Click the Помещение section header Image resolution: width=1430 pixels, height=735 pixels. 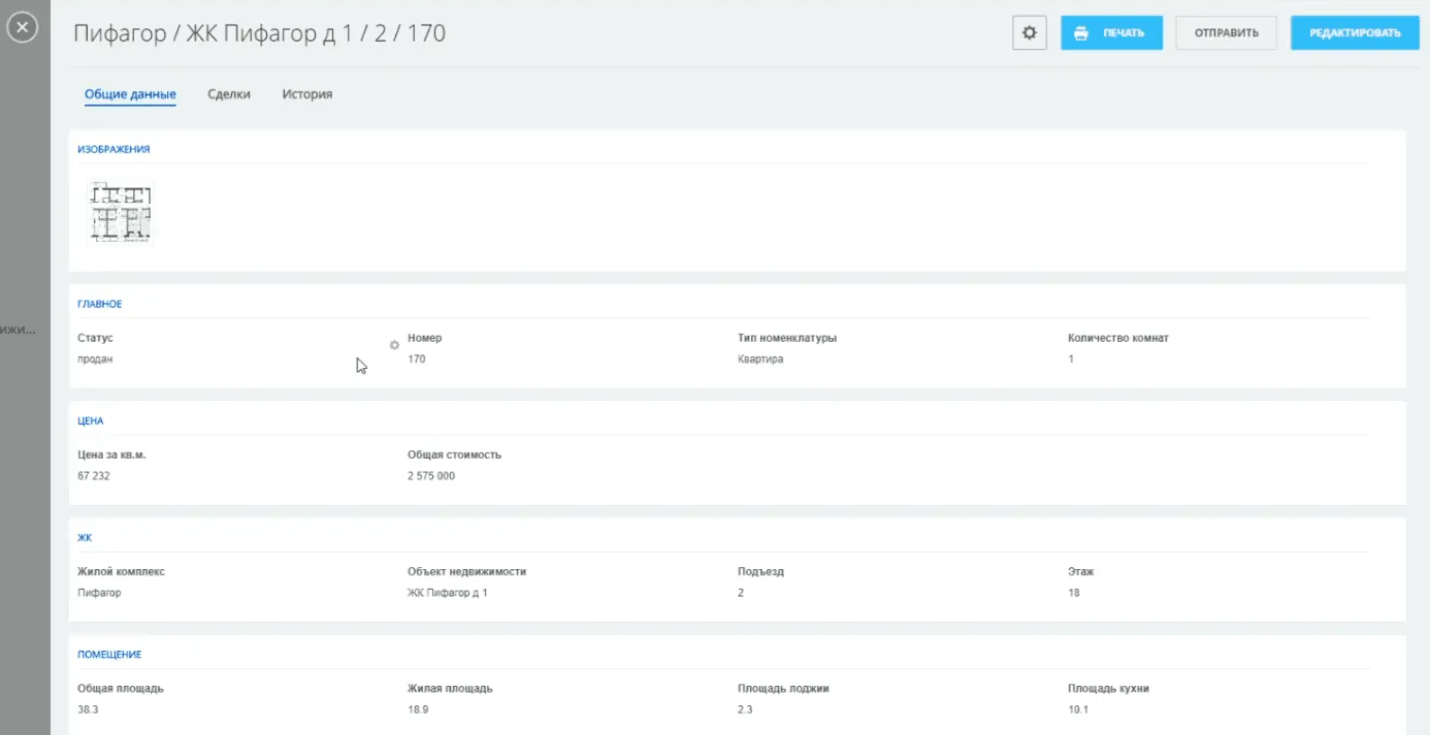[110, 655]
